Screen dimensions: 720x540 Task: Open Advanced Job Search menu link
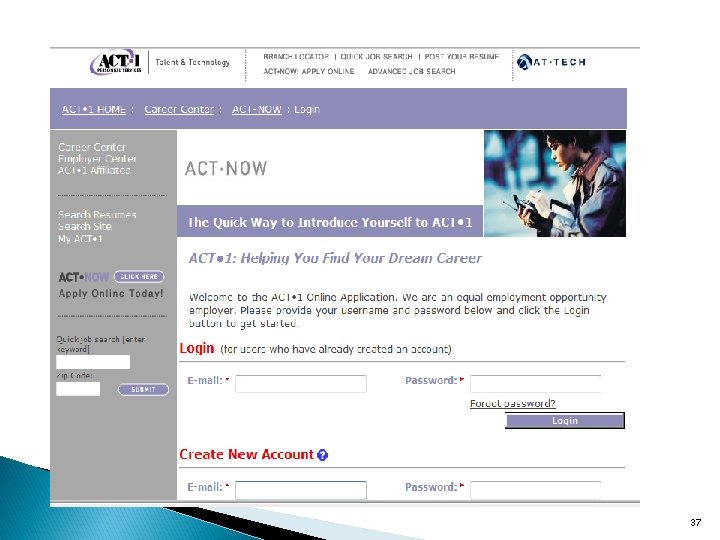(x=411, y=71)
